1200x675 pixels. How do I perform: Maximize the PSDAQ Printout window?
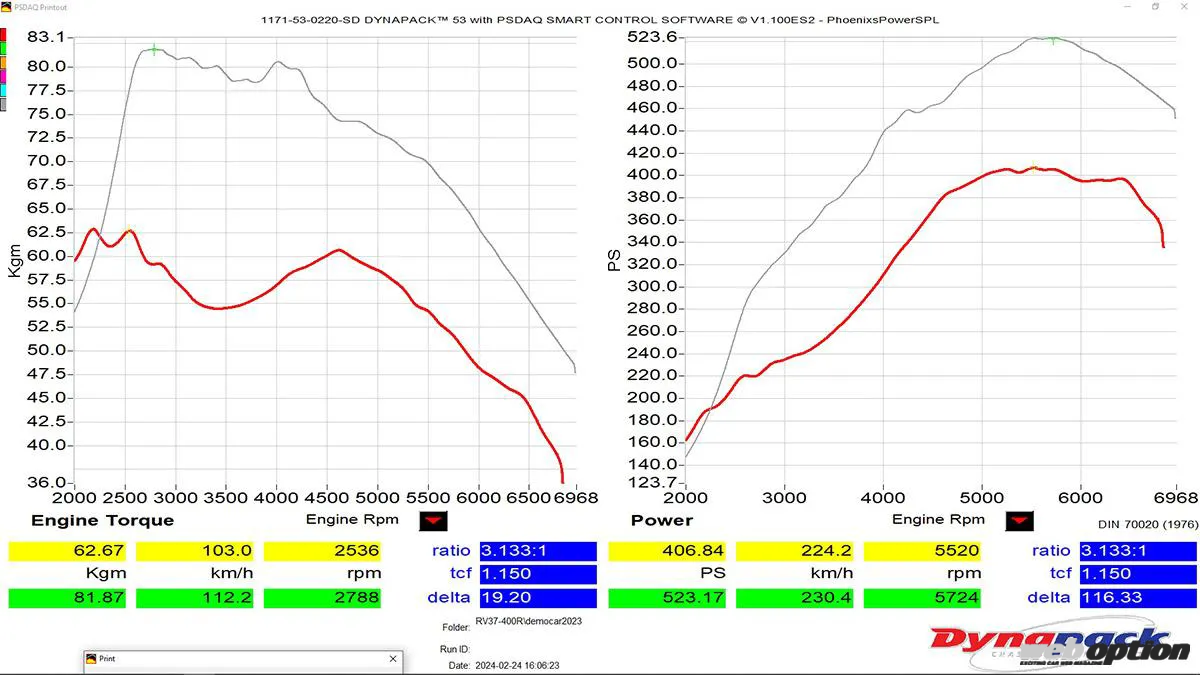(1155, 6)
